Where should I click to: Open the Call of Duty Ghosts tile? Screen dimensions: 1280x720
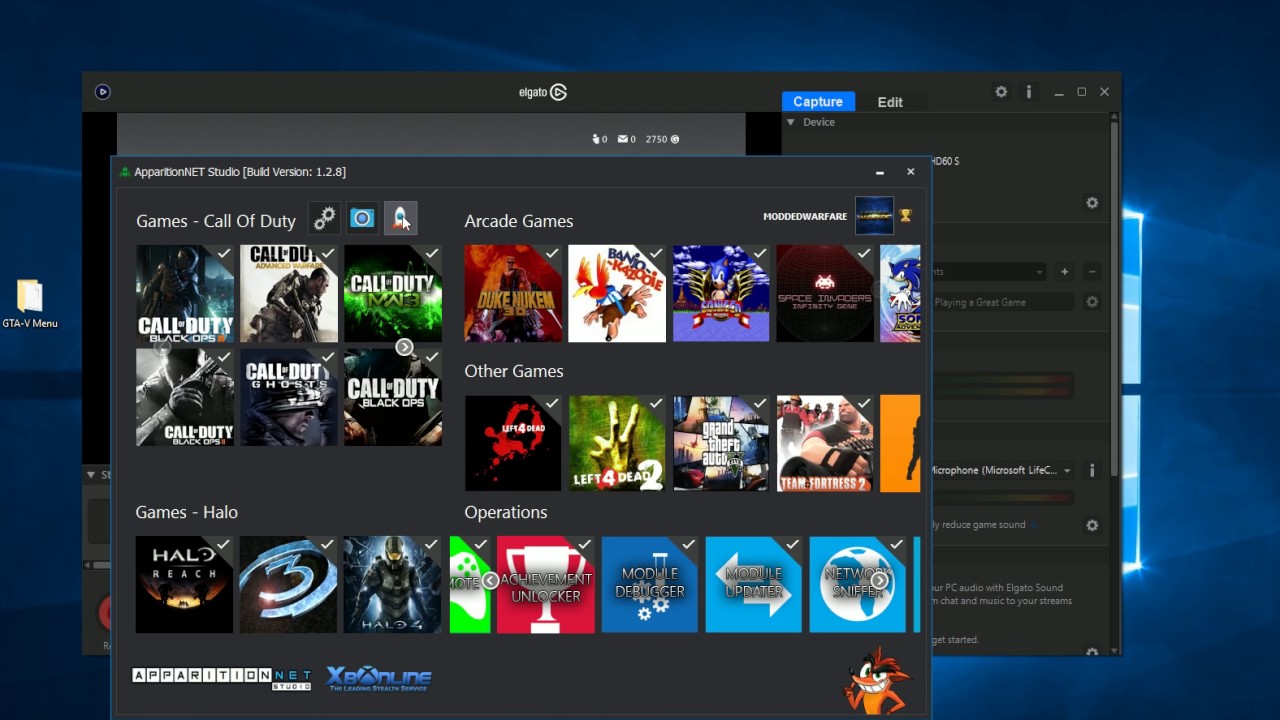pyautogui.click(x=289, y=397)
